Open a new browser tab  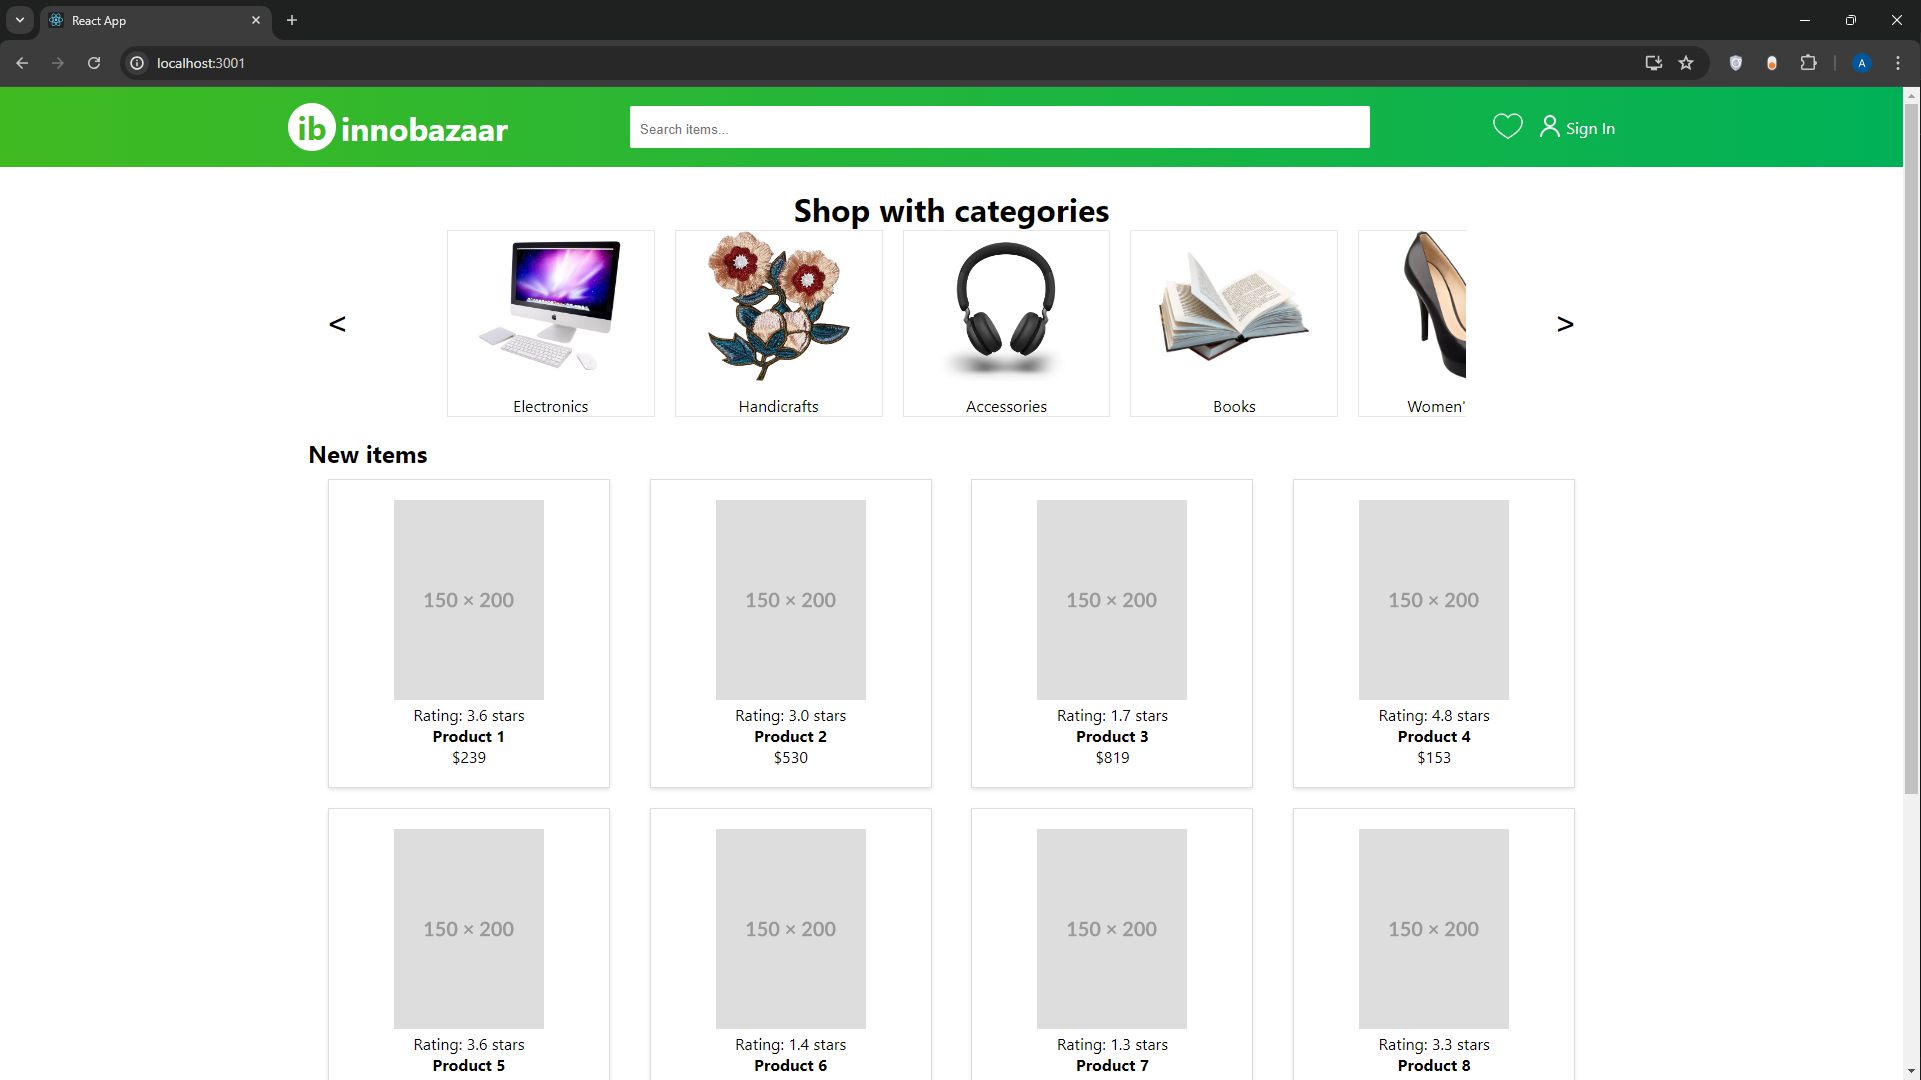pos(292,20)
